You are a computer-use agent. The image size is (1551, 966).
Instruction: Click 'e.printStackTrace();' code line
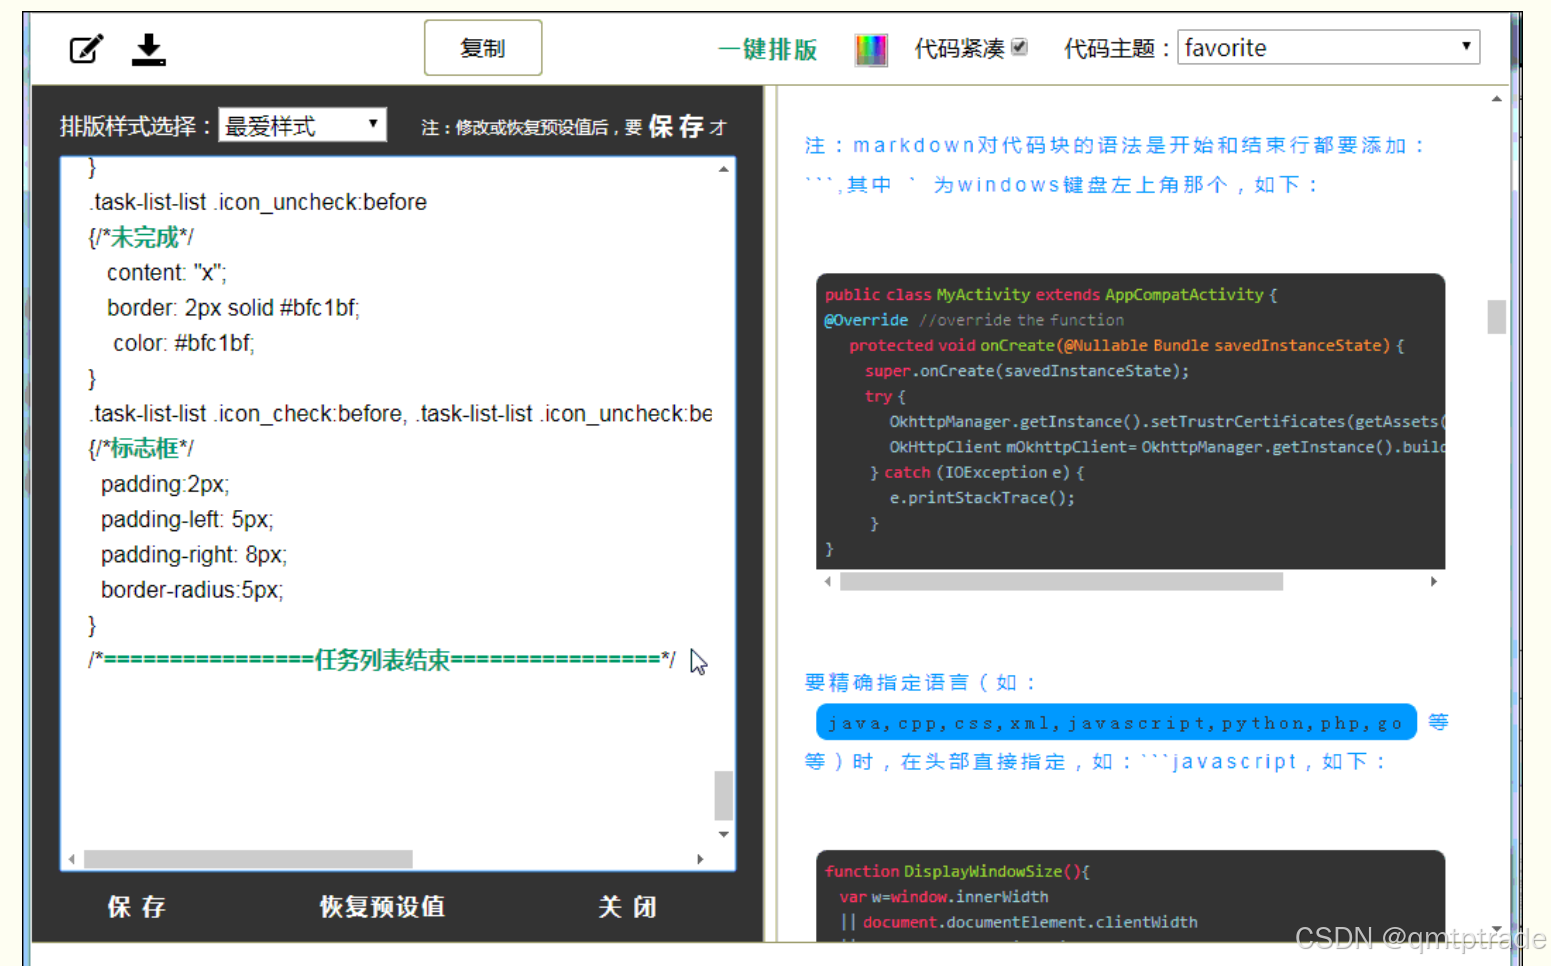click(x=982, y=498)
